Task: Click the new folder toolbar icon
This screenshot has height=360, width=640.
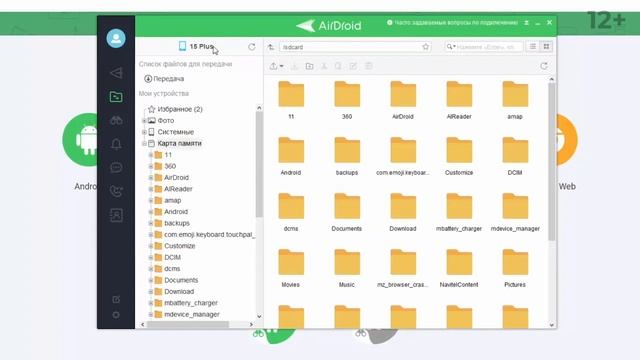Action: point(309,66)
